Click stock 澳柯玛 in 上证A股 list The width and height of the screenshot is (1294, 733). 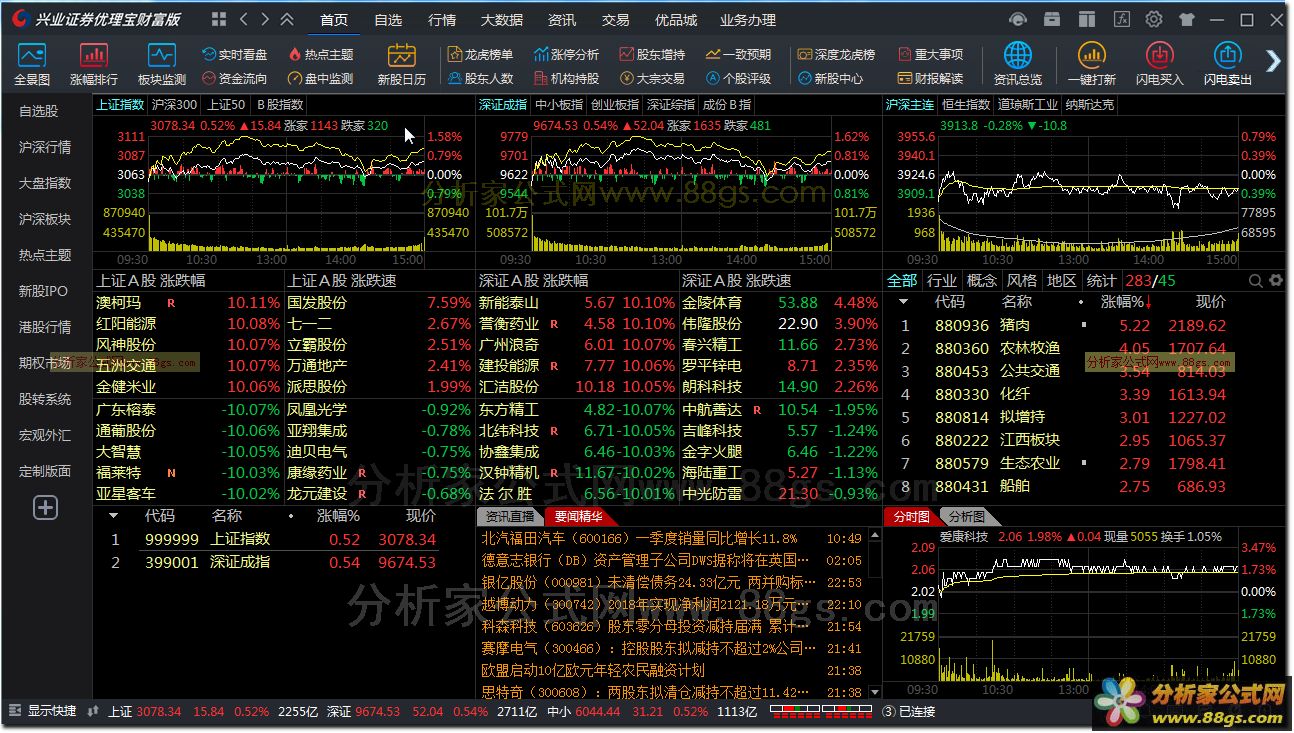click(x=119, y=302)
